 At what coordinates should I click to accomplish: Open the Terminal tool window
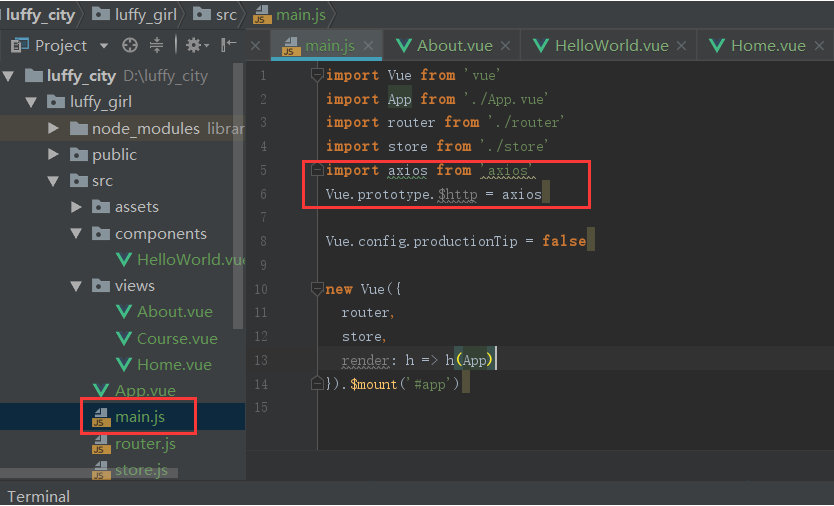pos(39,496)
